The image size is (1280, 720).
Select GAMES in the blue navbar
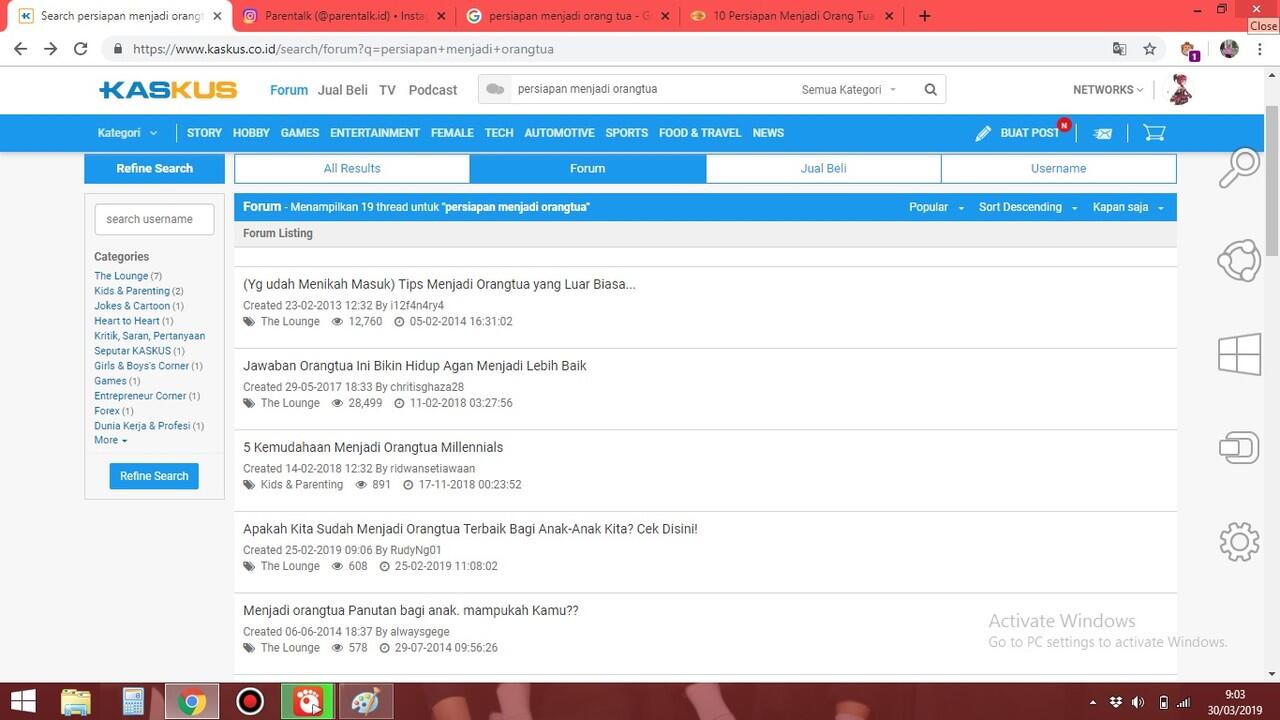[x=300, y=133]
